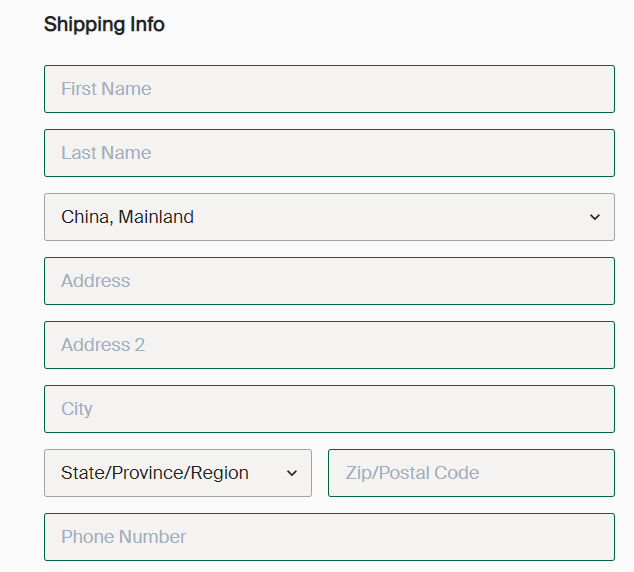
Task: Click into the Last Name field
Action: (x=329, y=153)
